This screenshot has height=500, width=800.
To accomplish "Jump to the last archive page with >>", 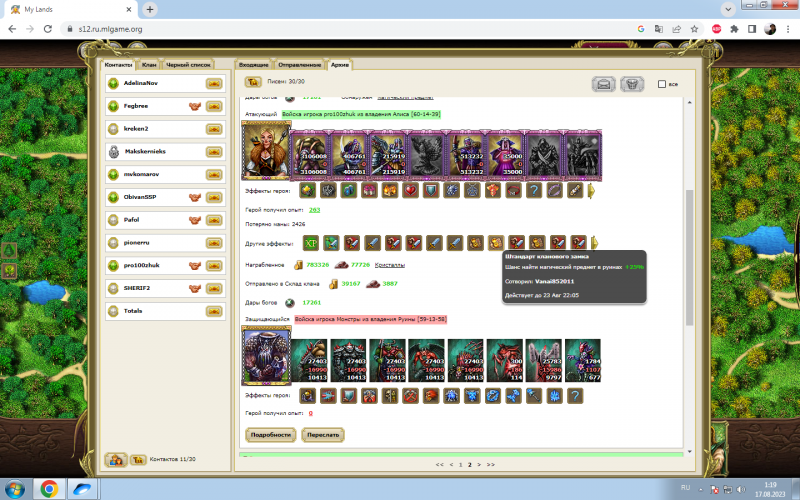I will (491, 465).
